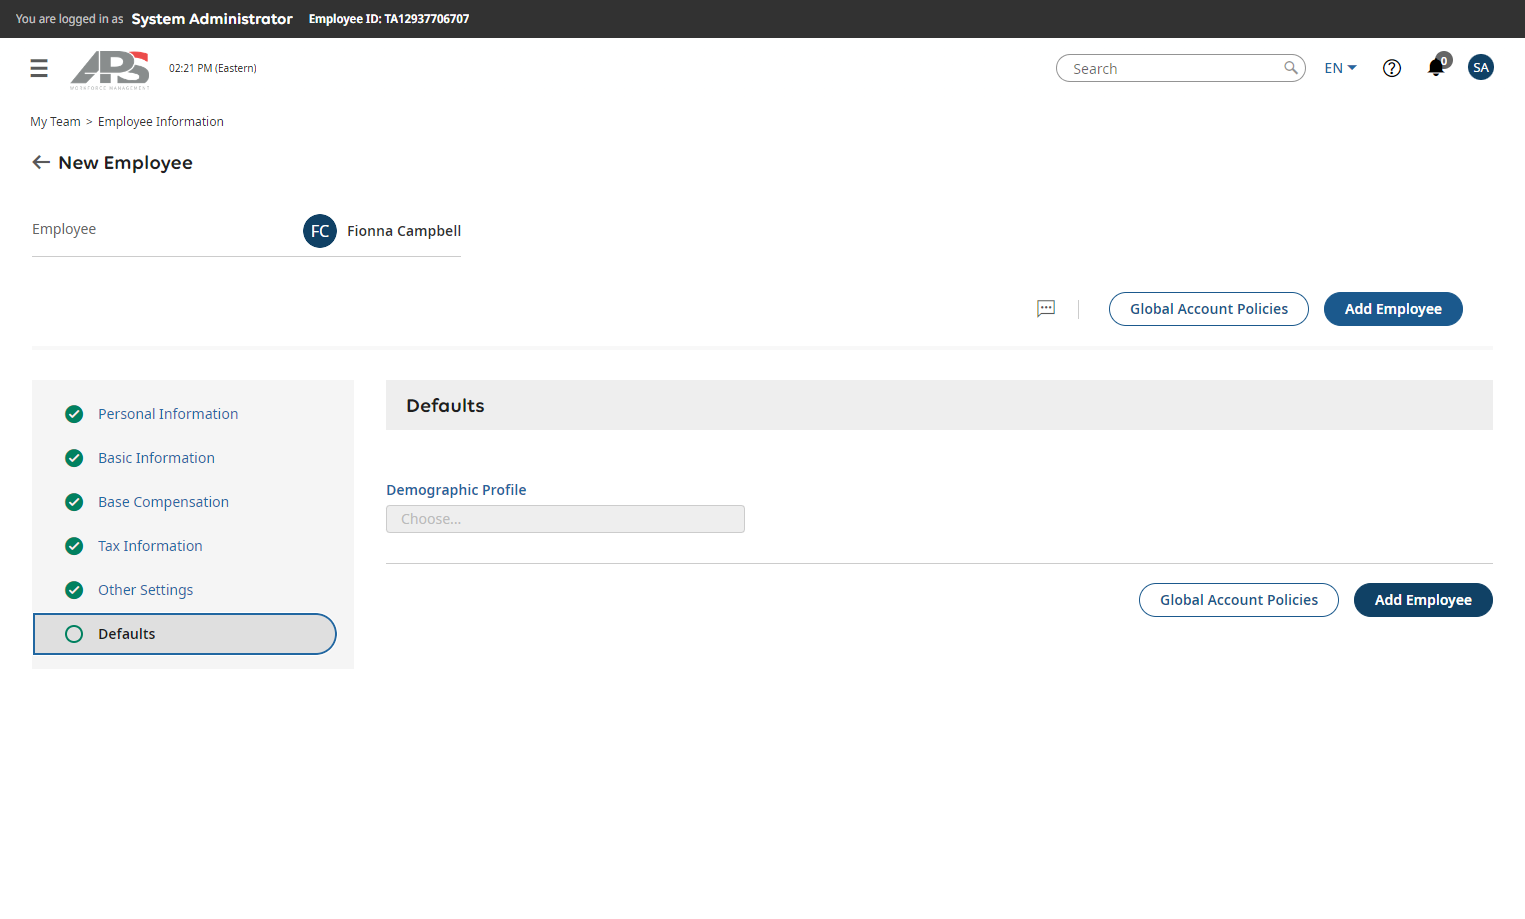Open the EN language dropdown

[x=1340, y=68]
